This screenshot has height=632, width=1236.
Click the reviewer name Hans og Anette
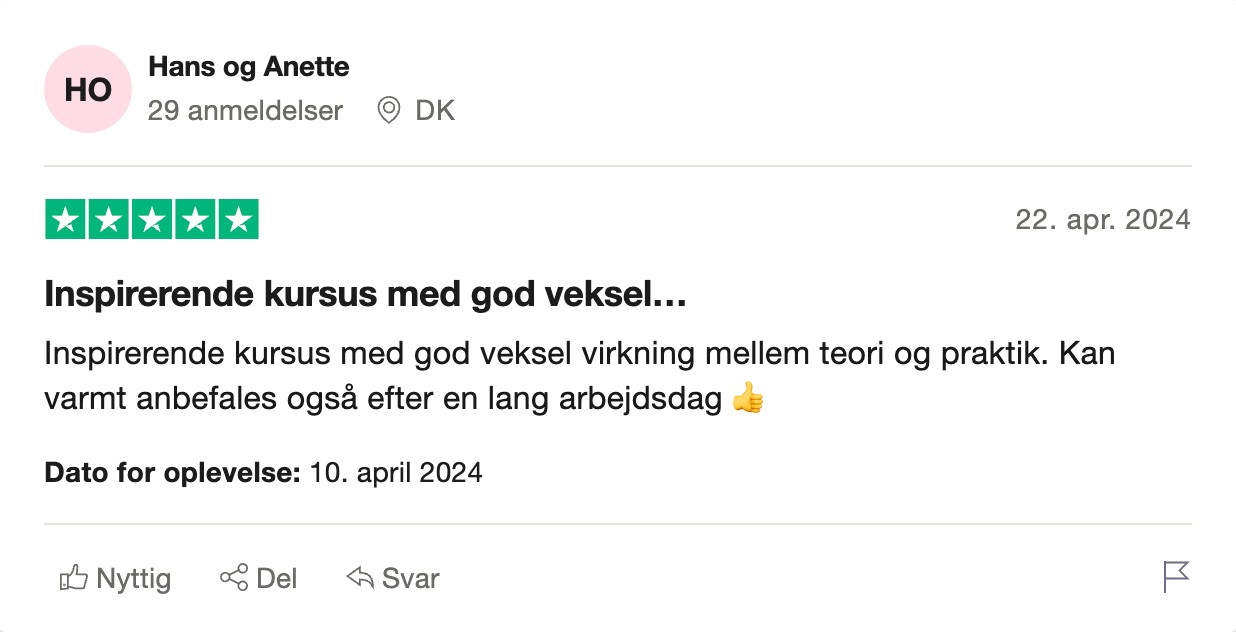[x=248, y=67]
